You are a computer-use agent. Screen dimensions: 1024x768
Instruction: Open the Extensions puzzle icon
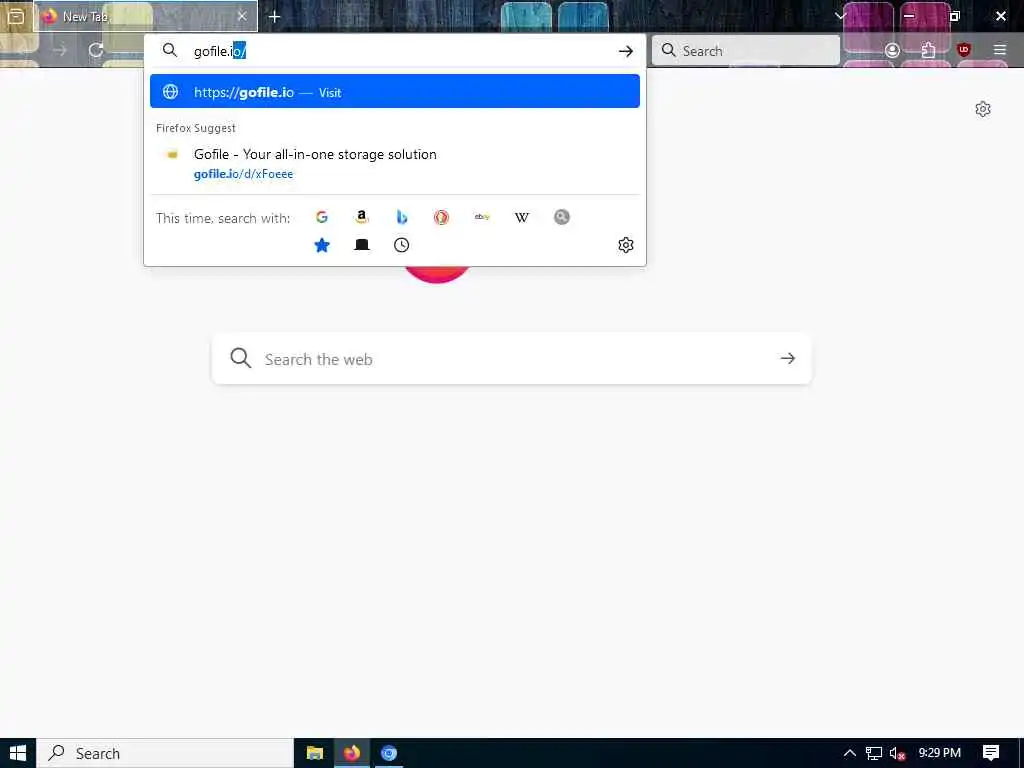(928, 50)
